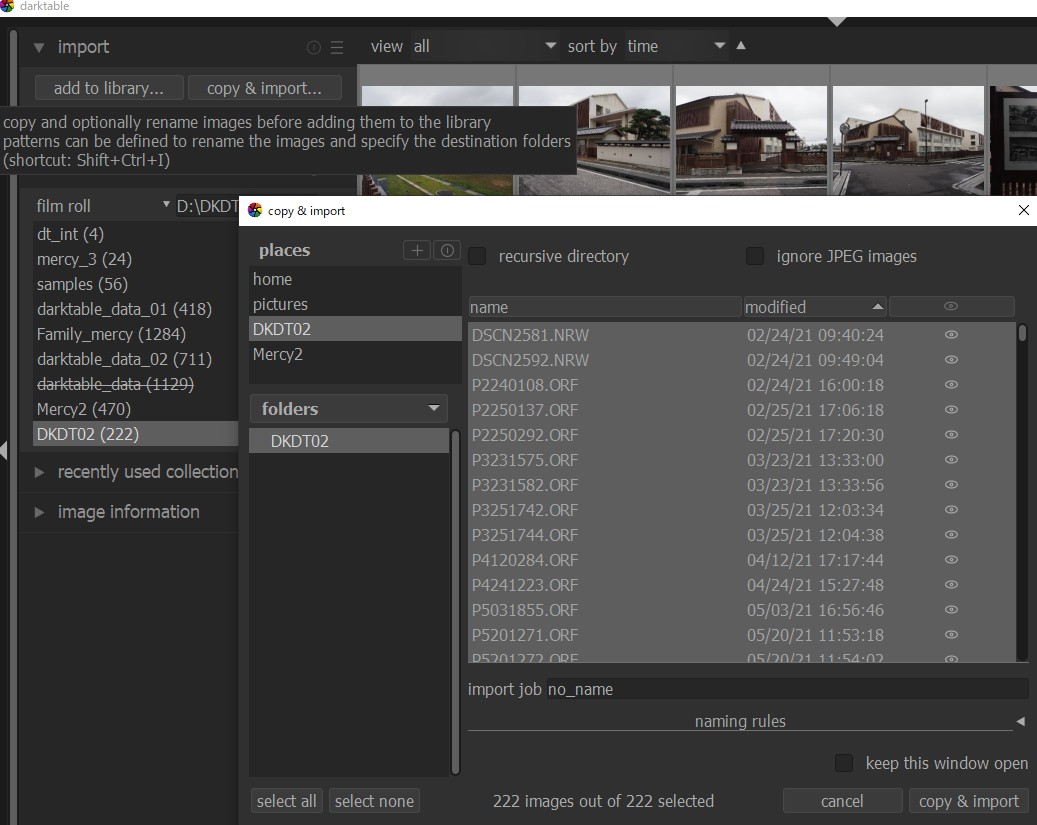Viewport: 1037px width, 825px height.
Task: Add a new place with plus icon
Action: tap(417, 250)
